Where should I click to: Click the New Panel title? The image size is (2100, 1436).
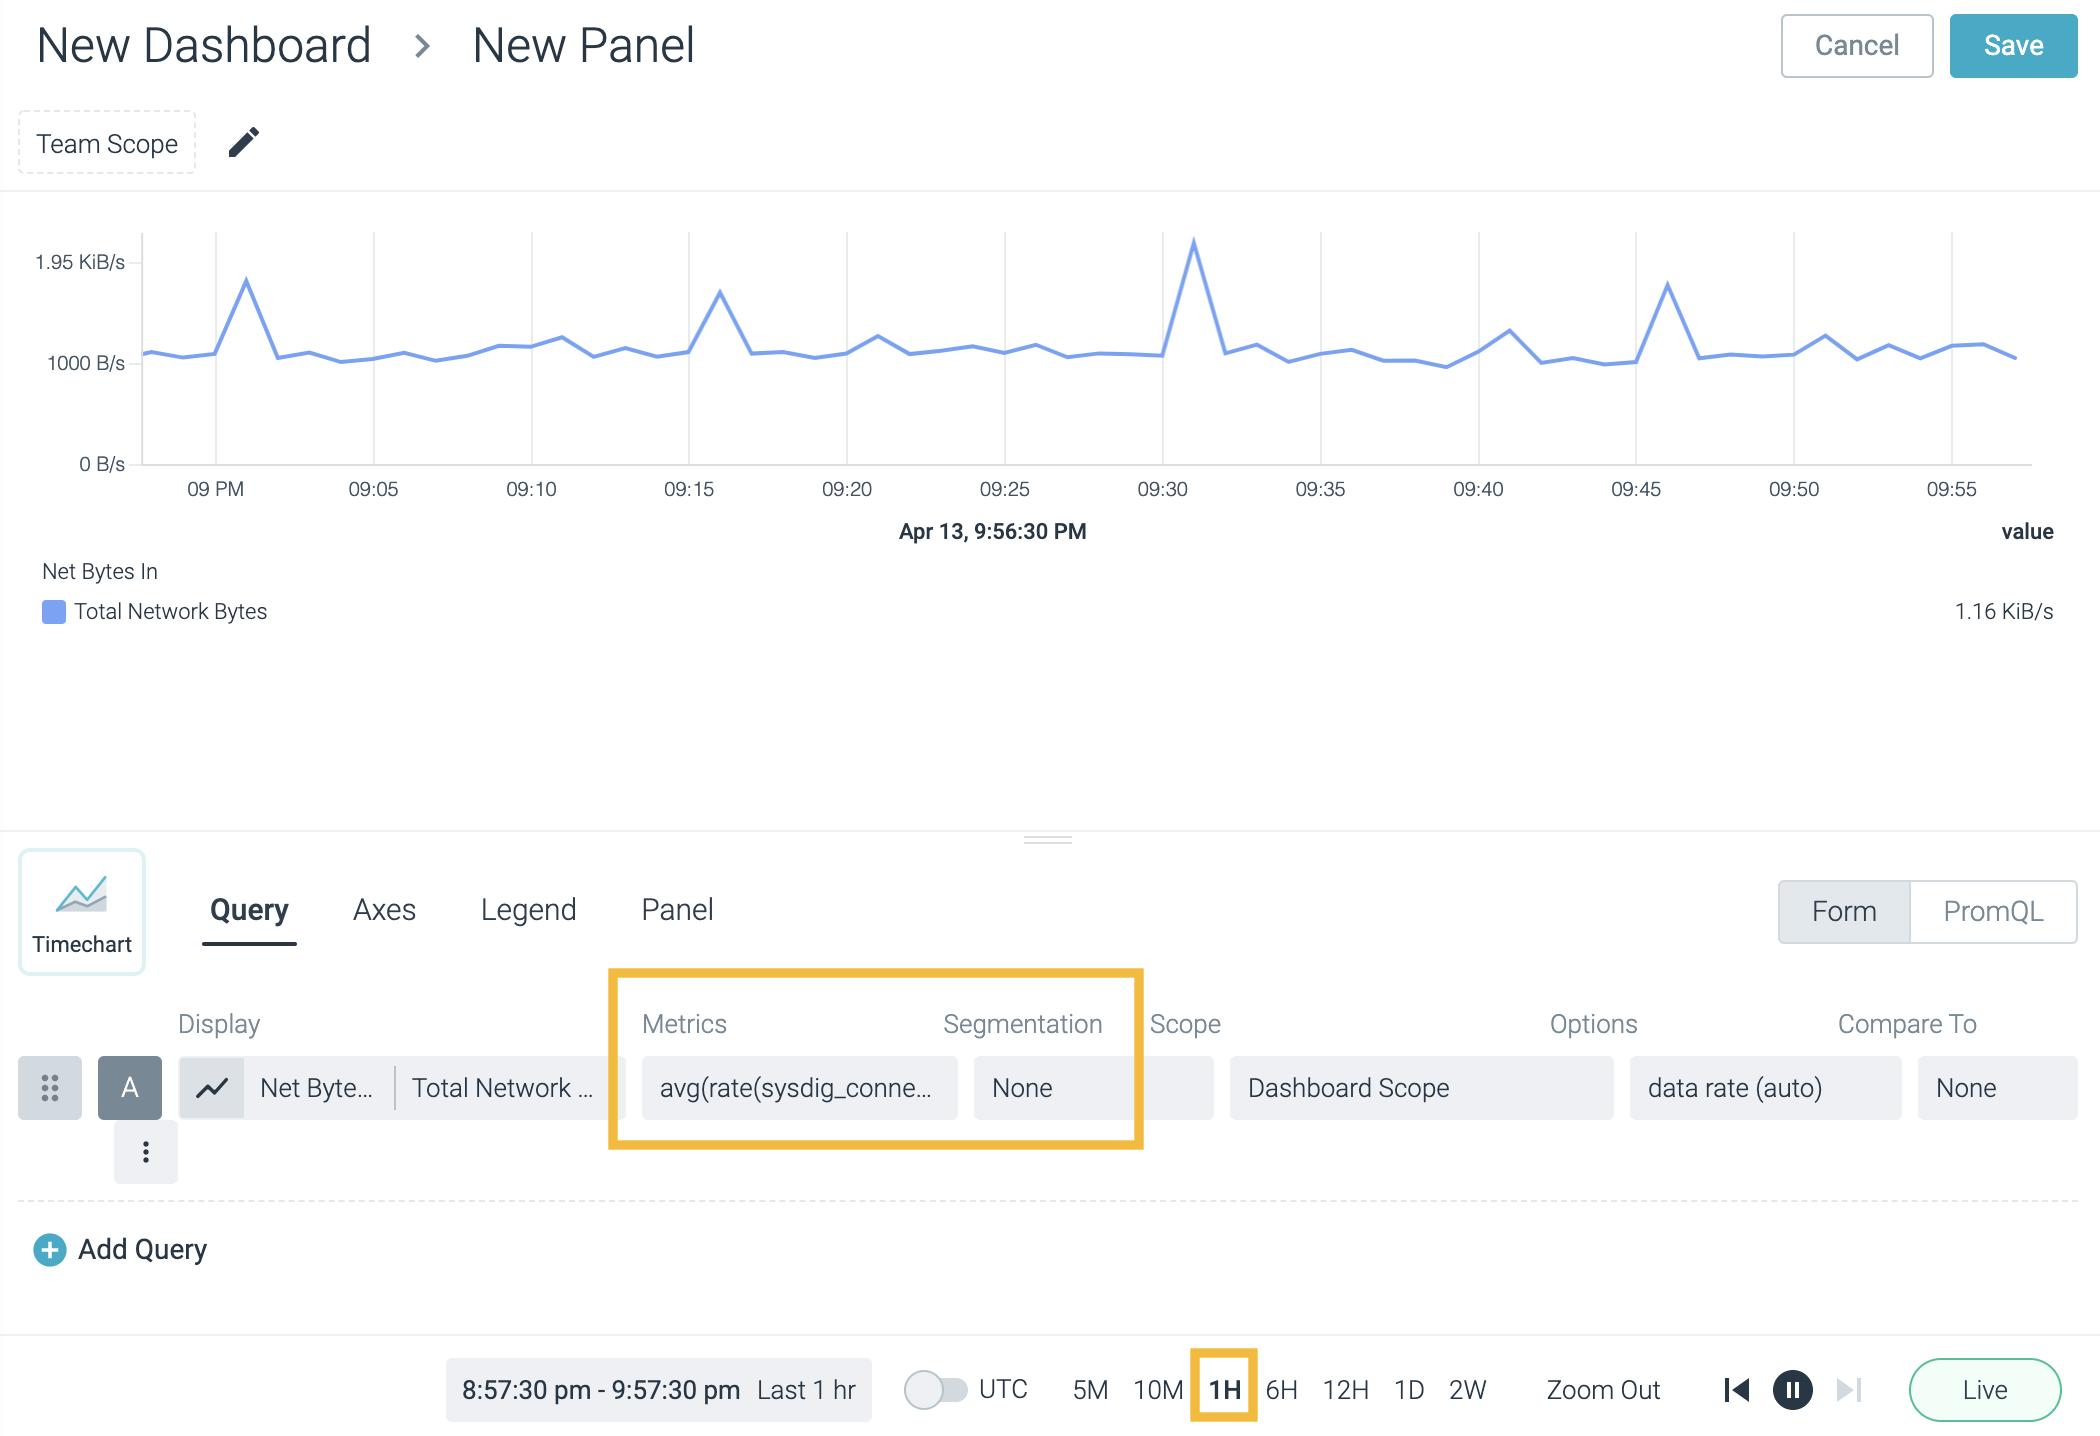pos(583,46)
